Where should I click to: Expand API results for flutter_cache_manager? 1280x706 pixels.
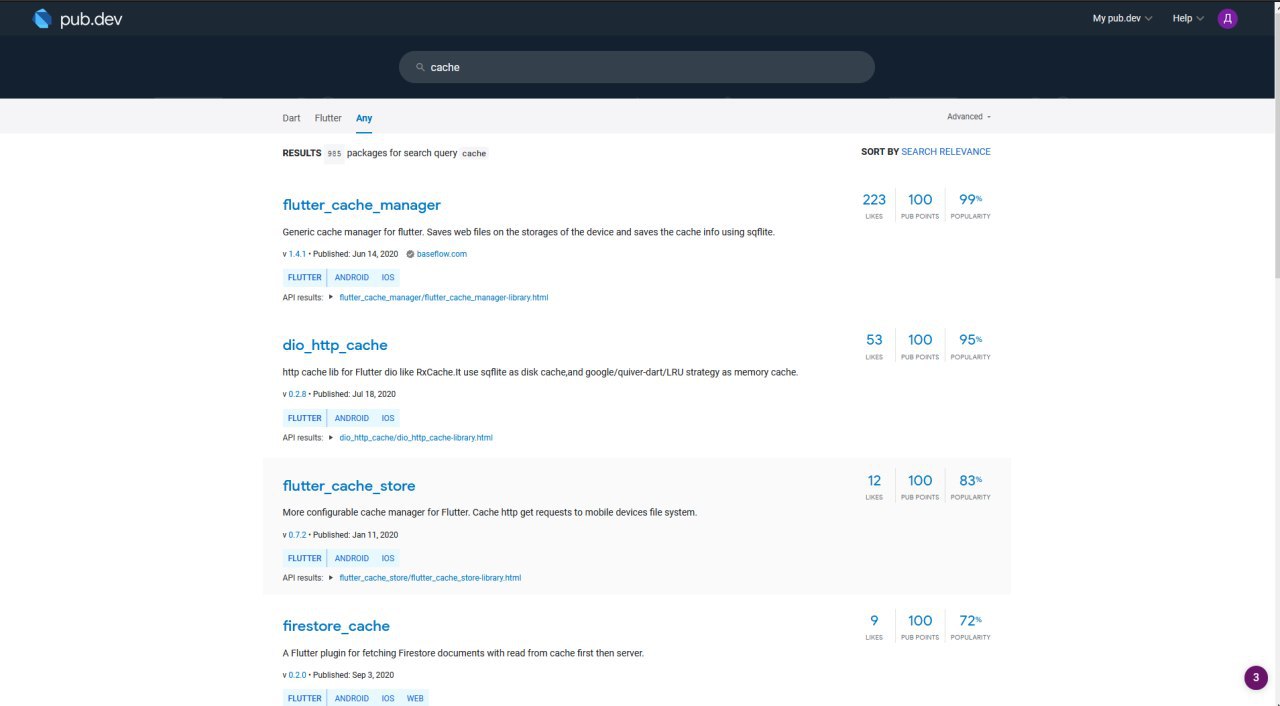pyautogui.click(x=330, y=297)
